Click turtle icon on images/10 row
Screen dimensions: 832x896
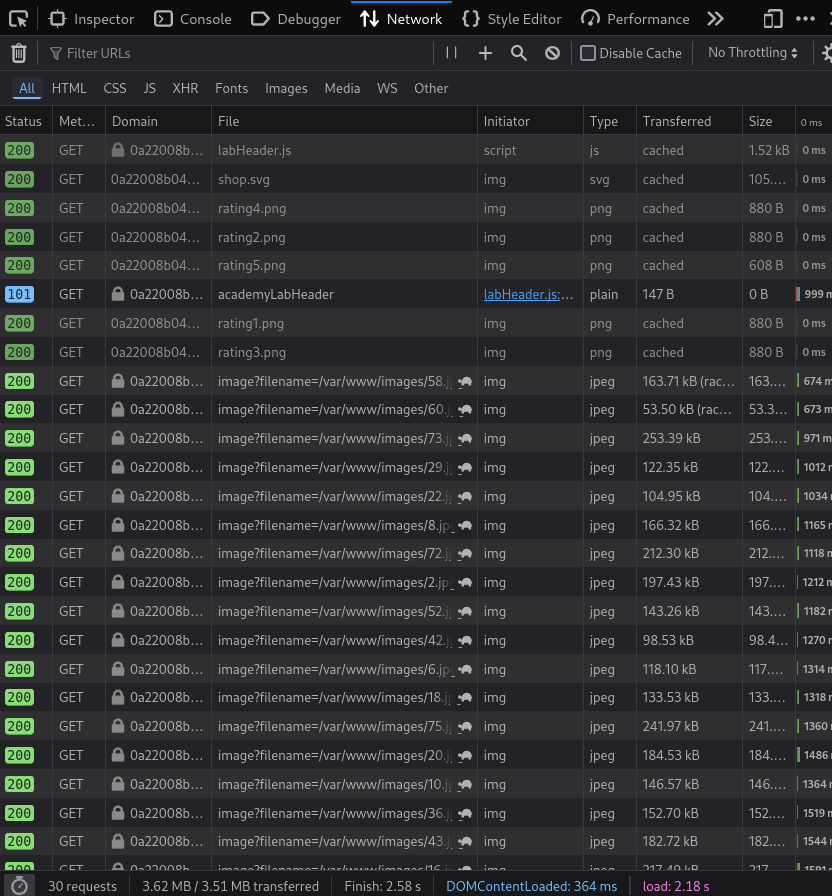465,784
